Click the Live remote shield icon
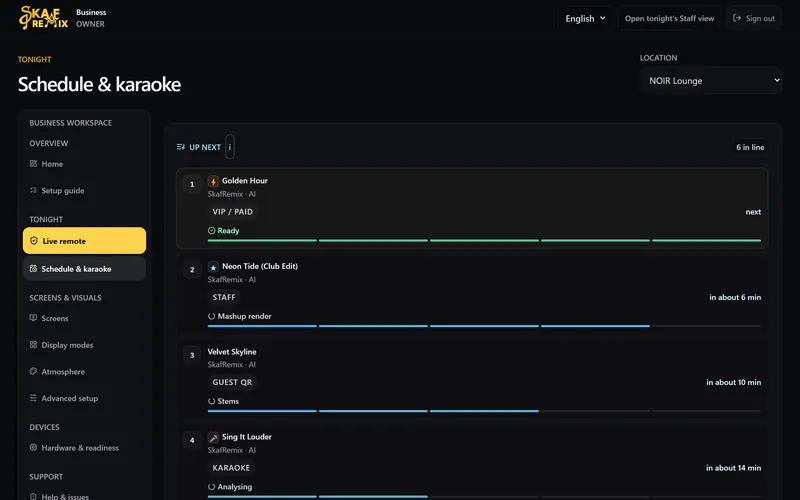 click(34, 241)
